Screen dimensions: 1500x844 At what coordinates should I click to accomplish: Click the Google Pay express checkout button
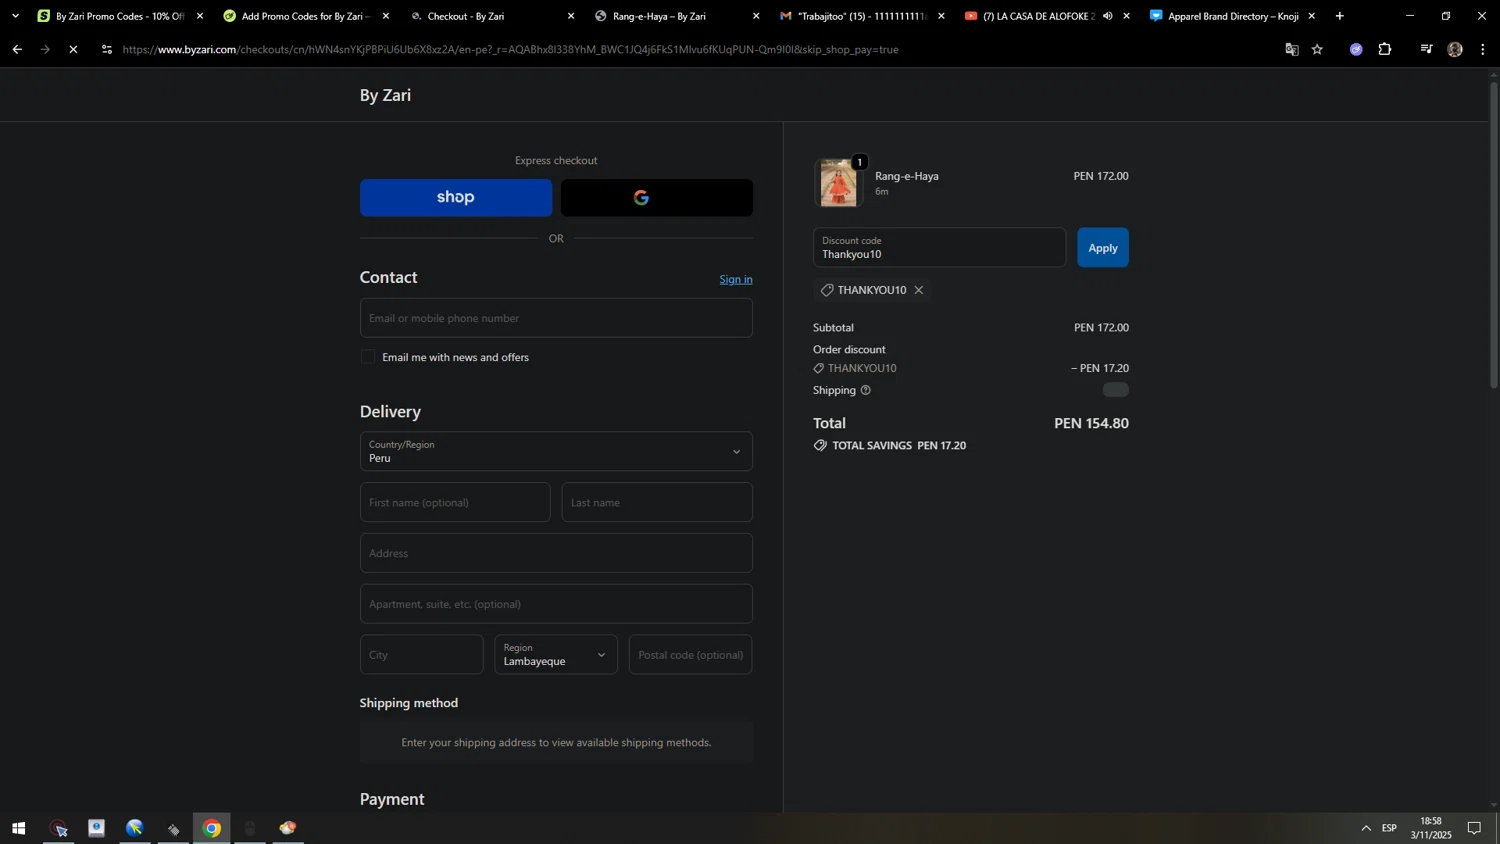[657, 197]
